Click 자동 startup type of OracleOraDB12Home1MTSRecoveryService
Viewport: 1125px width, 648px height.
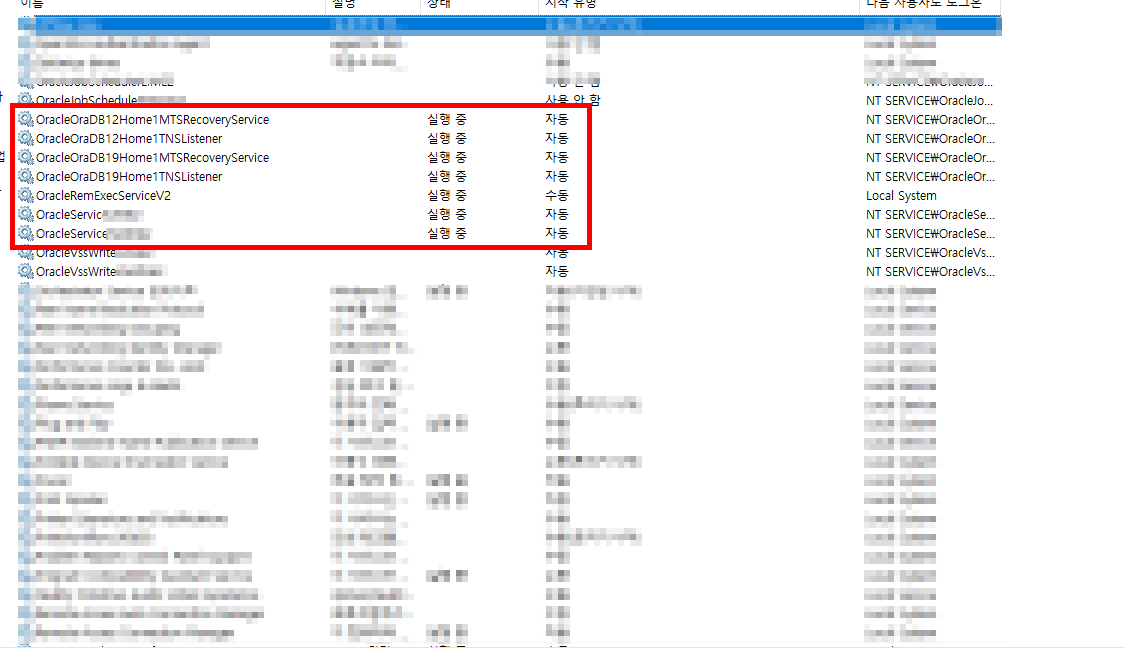pyautogui.click(x=557, y=119)
